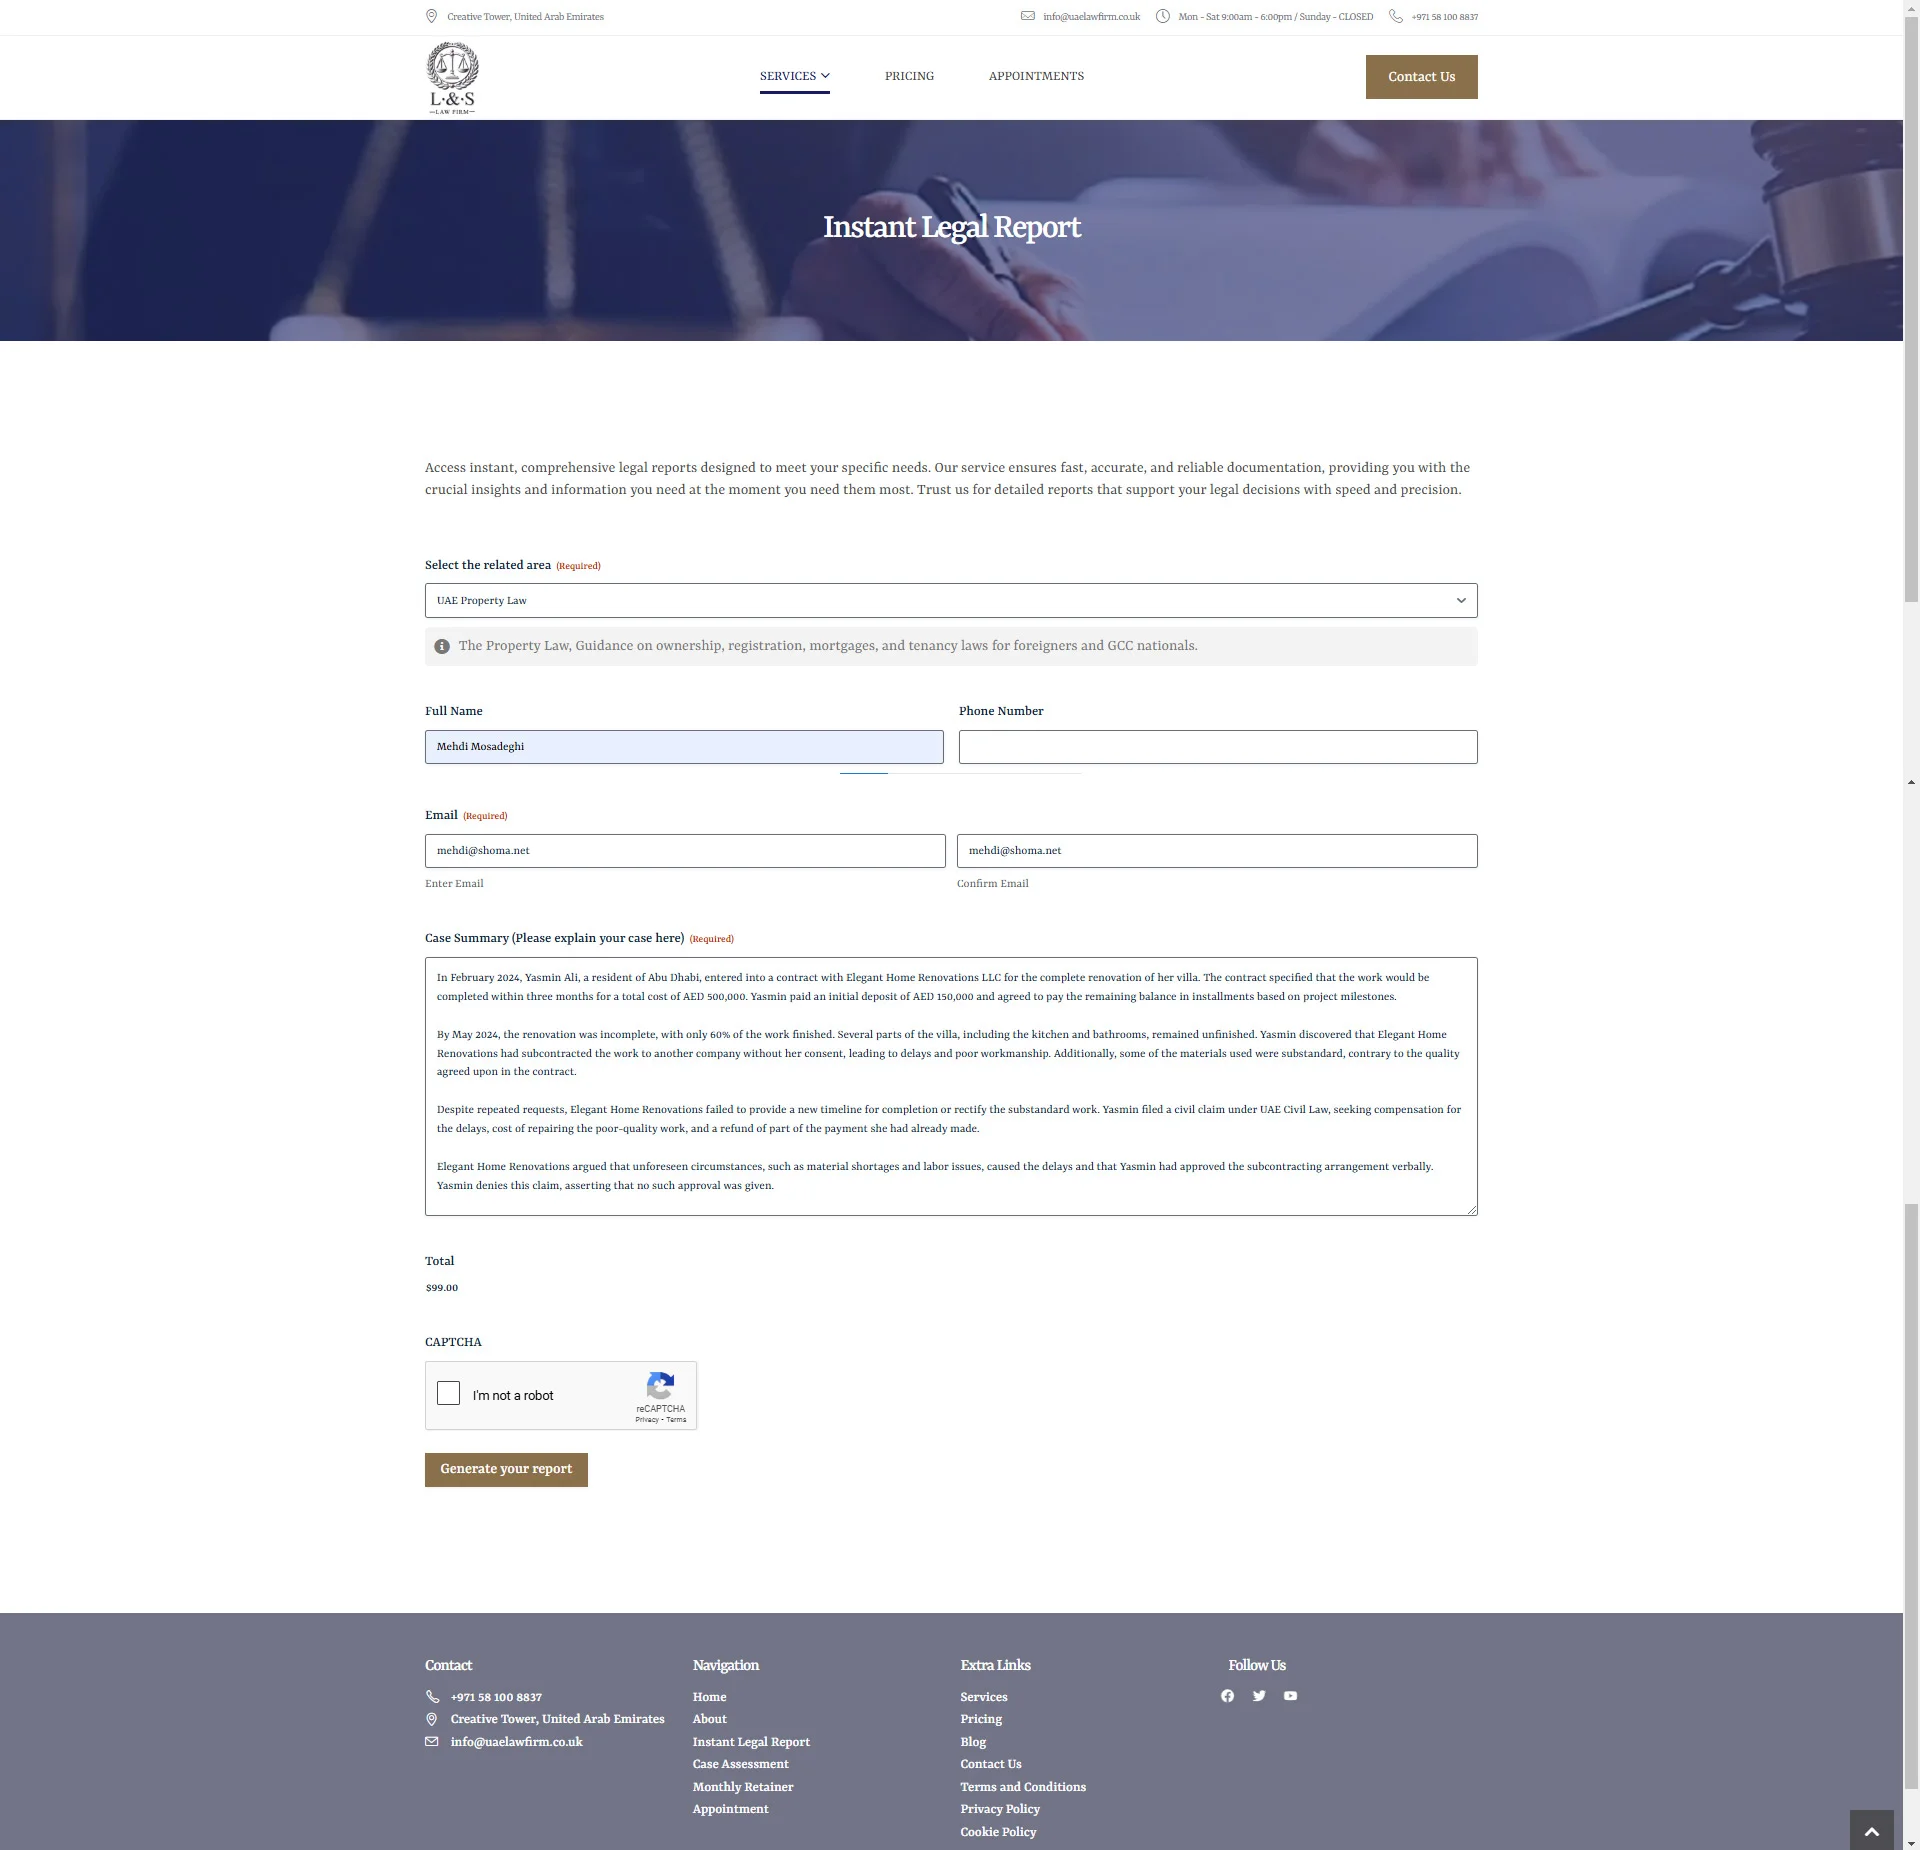Click the Confirm Email field
Image resolution: width=1920 pixels, height=1850 pixels.
point(1217,851)
